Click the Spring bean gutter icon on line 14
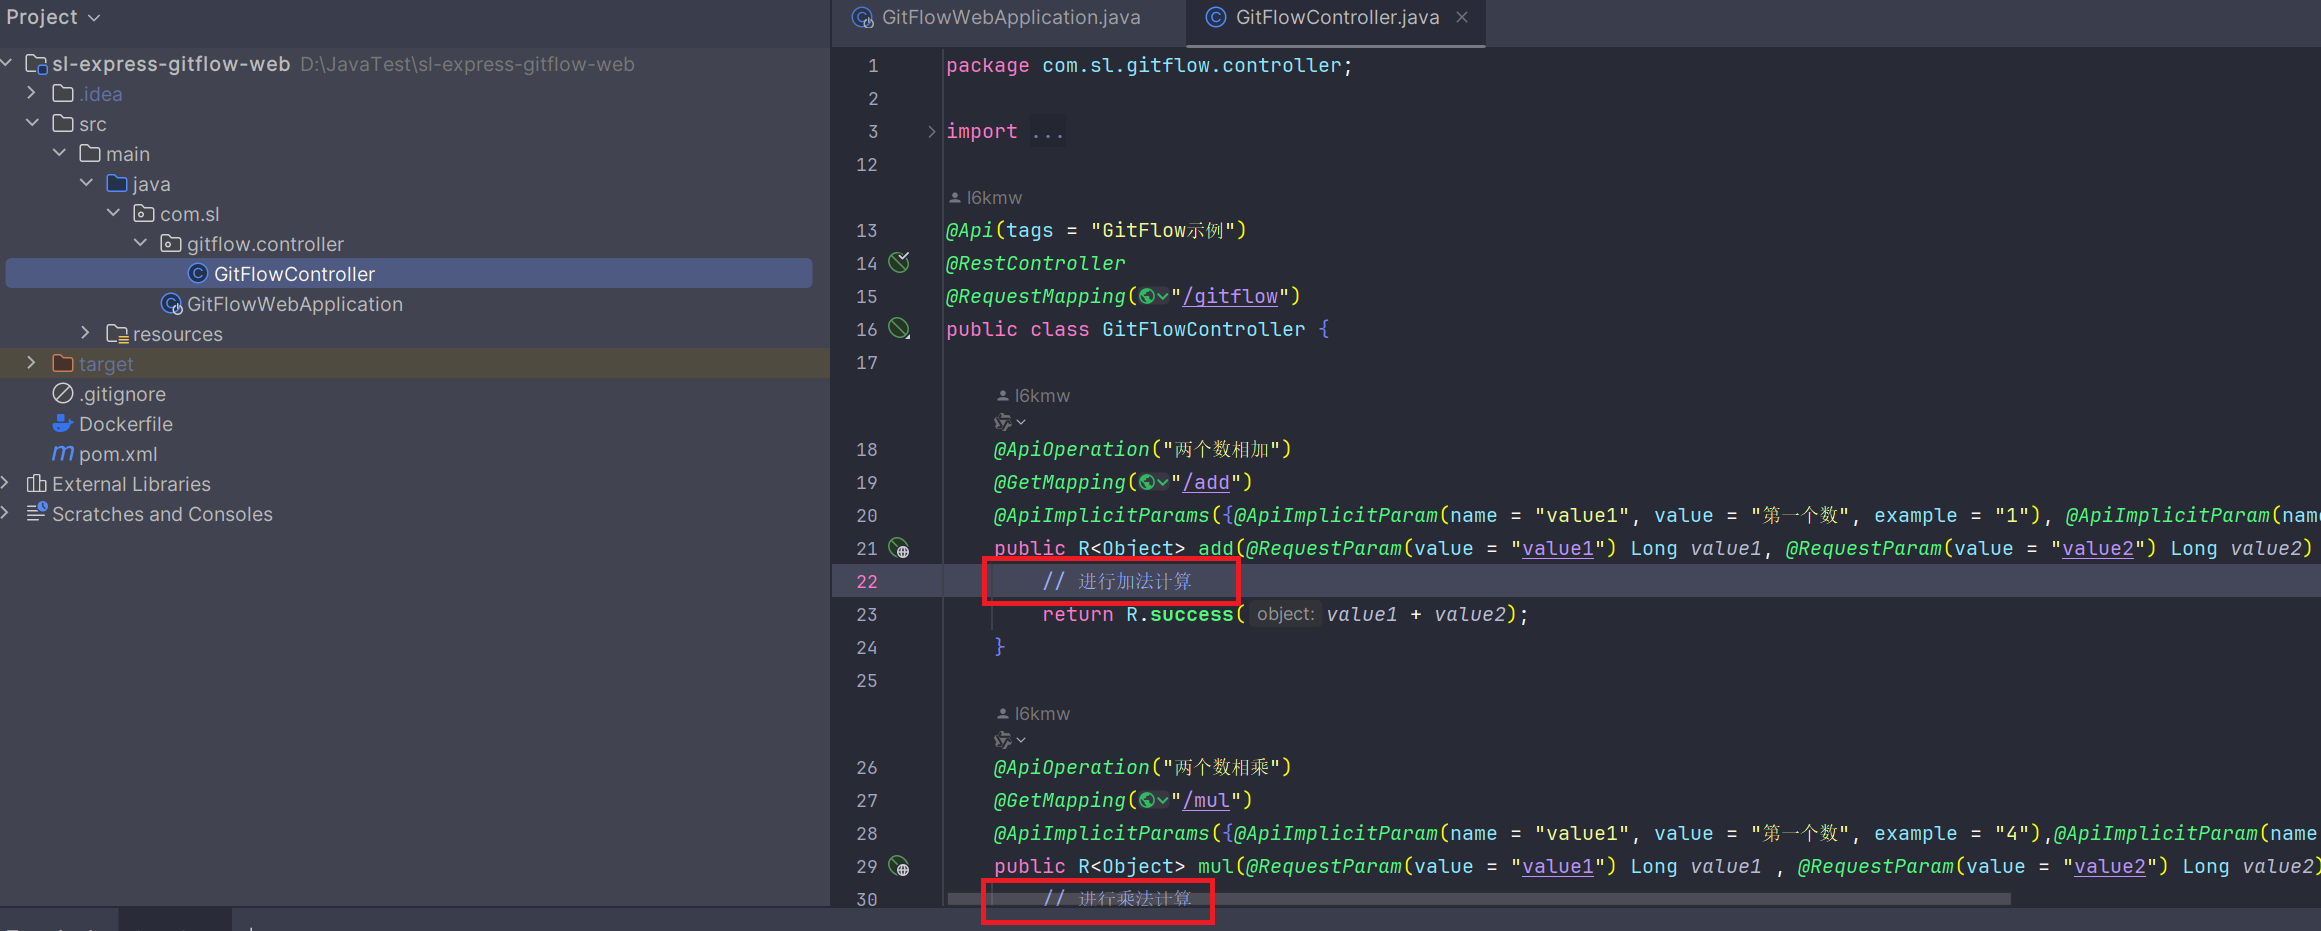 900,262
